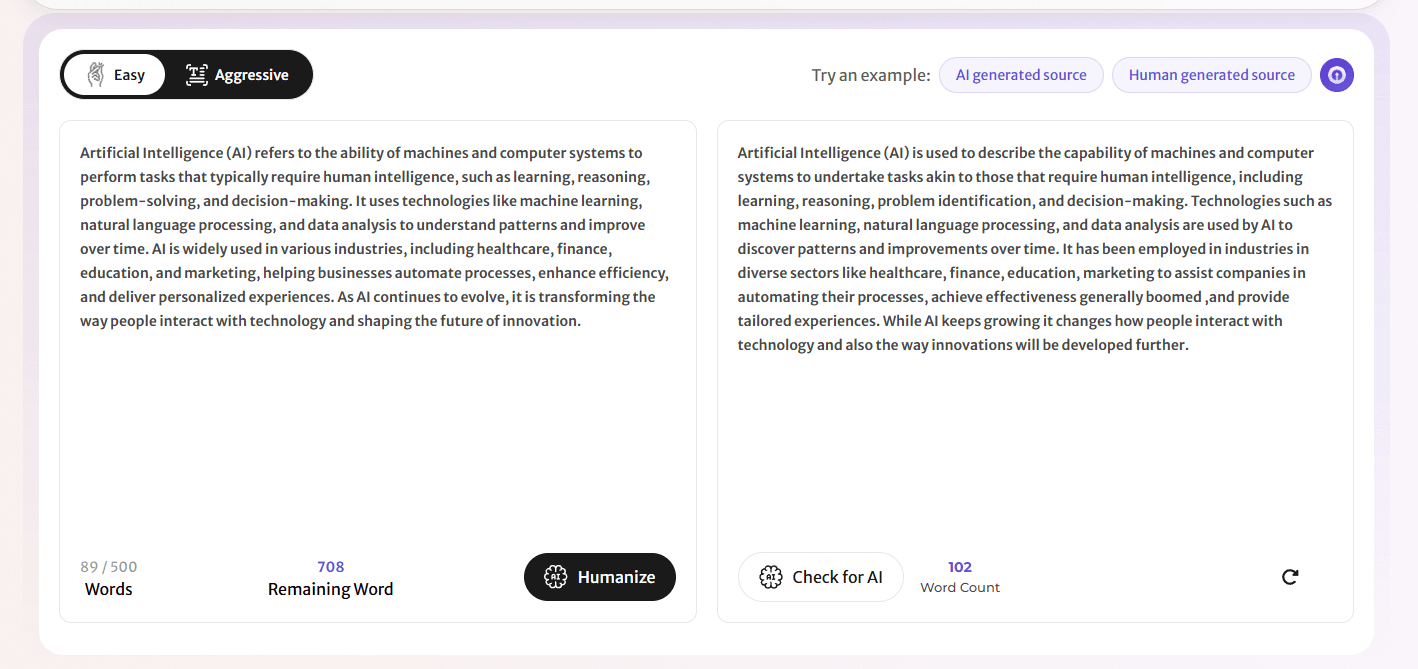
Task: Run Check for AI on output
Action: [820, 577]
